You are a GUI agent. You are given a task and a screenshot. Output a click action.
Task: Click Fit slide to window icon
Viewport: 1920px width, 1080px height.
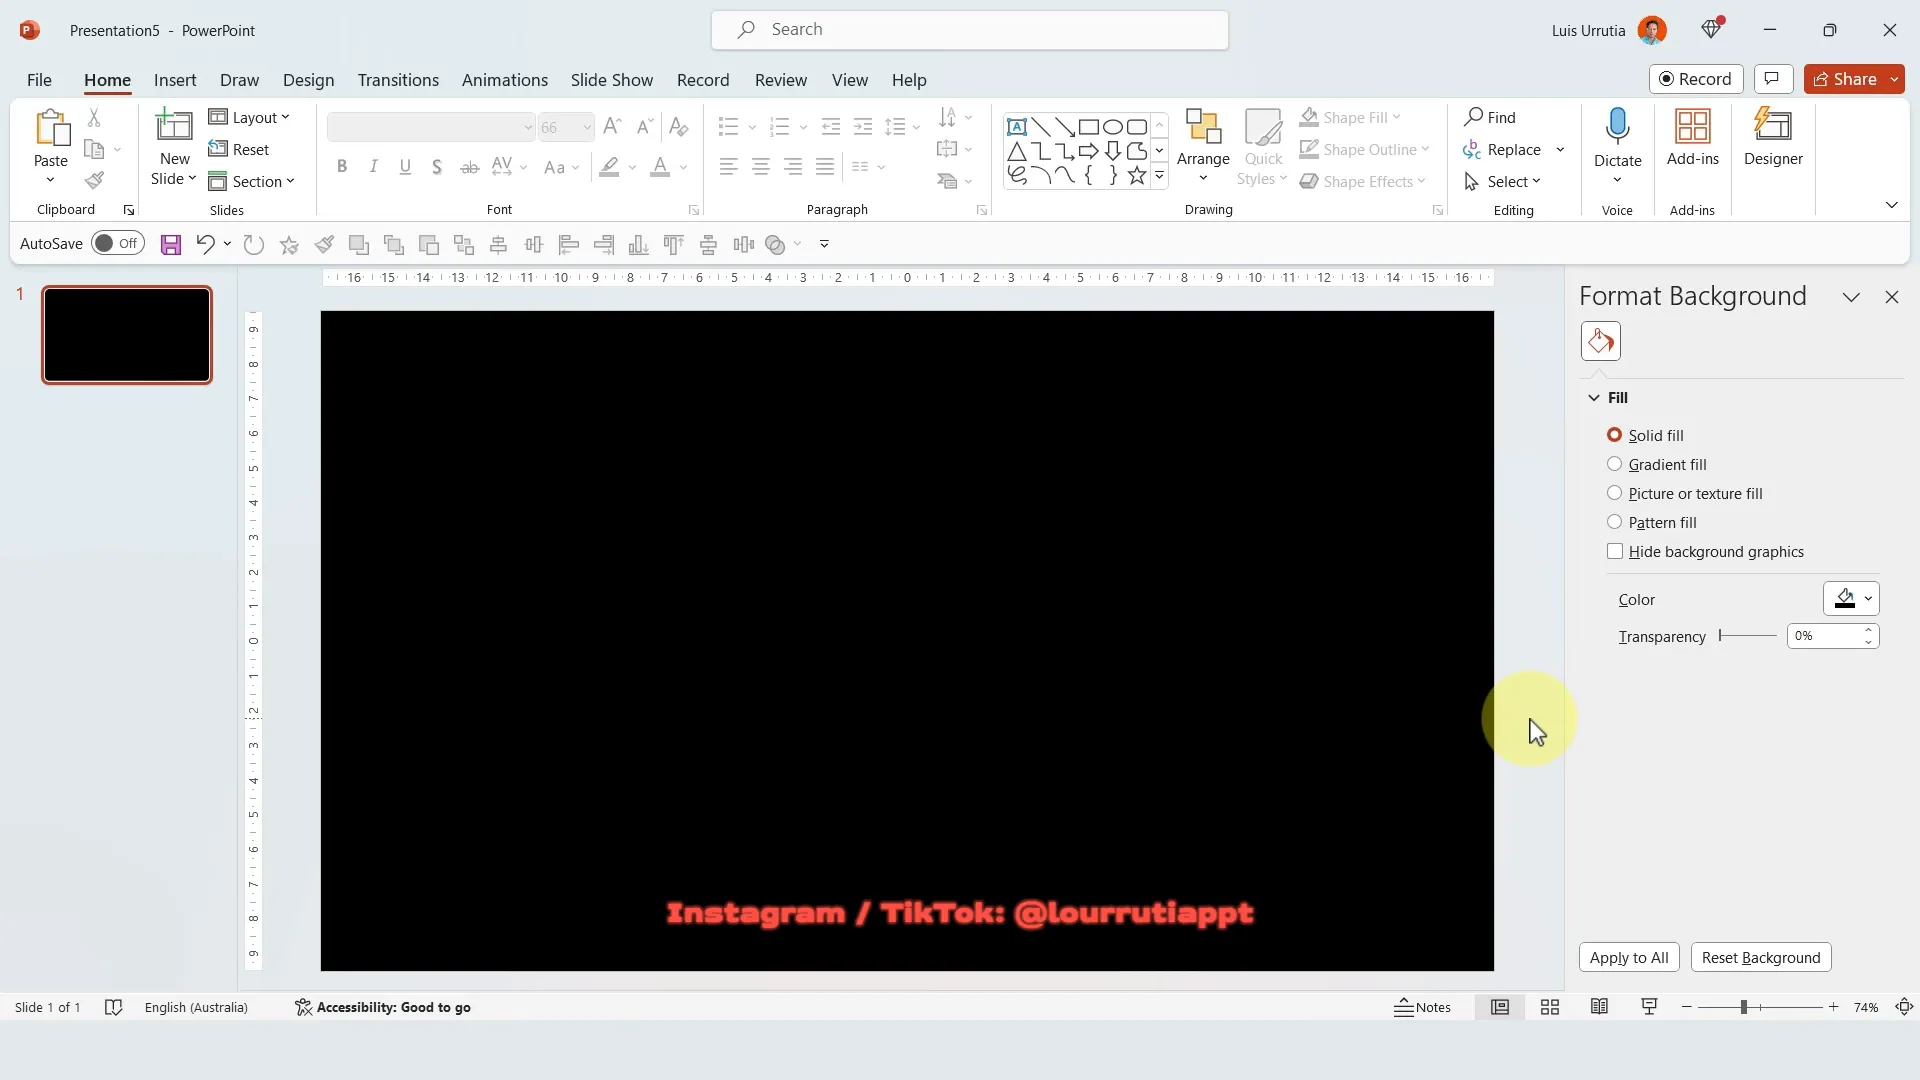[1904, 1007]
